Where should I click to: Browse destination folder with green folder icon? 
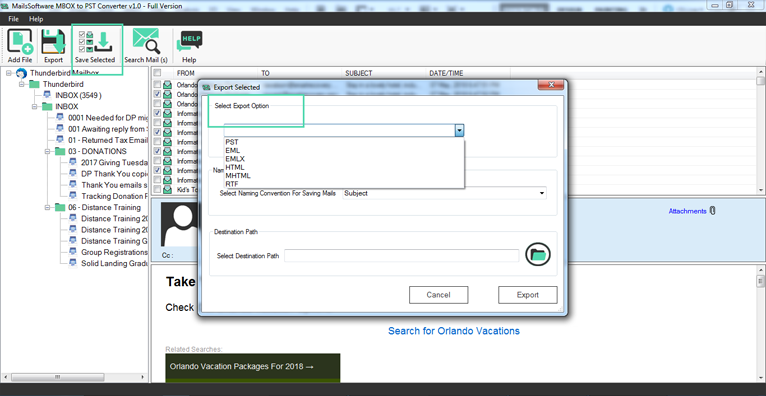[538, 254]
